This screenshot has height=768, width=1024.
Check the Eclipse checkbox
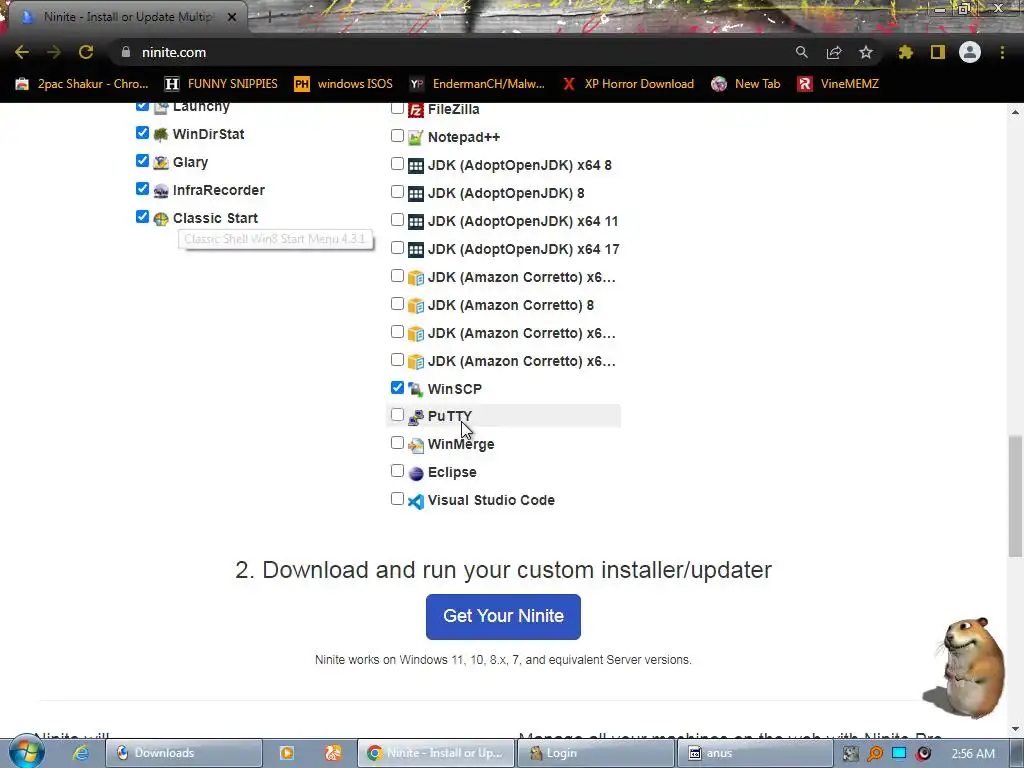[397, 471]
